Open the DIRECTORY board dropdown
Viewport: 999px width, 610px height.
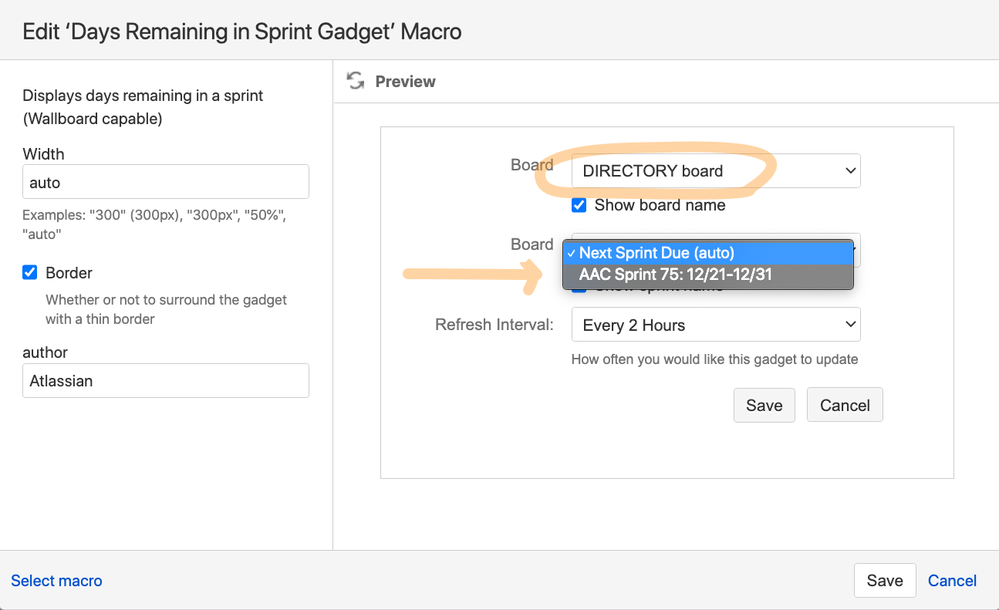[x=715, y=171]
